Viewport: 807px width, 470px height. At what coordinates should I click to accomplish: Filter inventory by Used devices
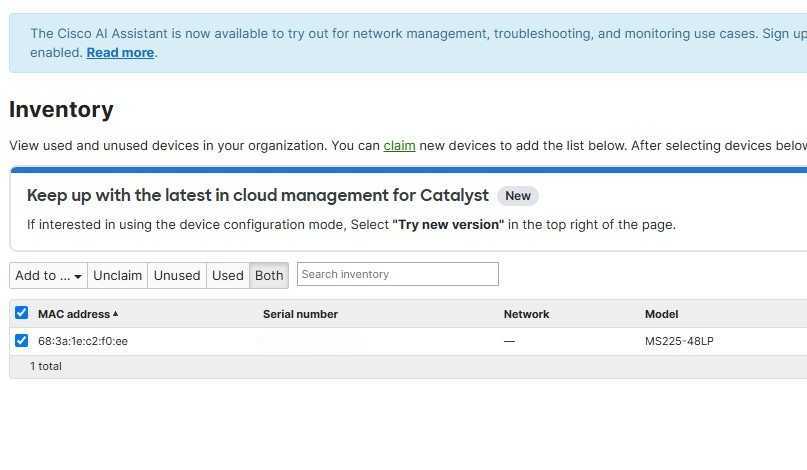coord(227,275)
